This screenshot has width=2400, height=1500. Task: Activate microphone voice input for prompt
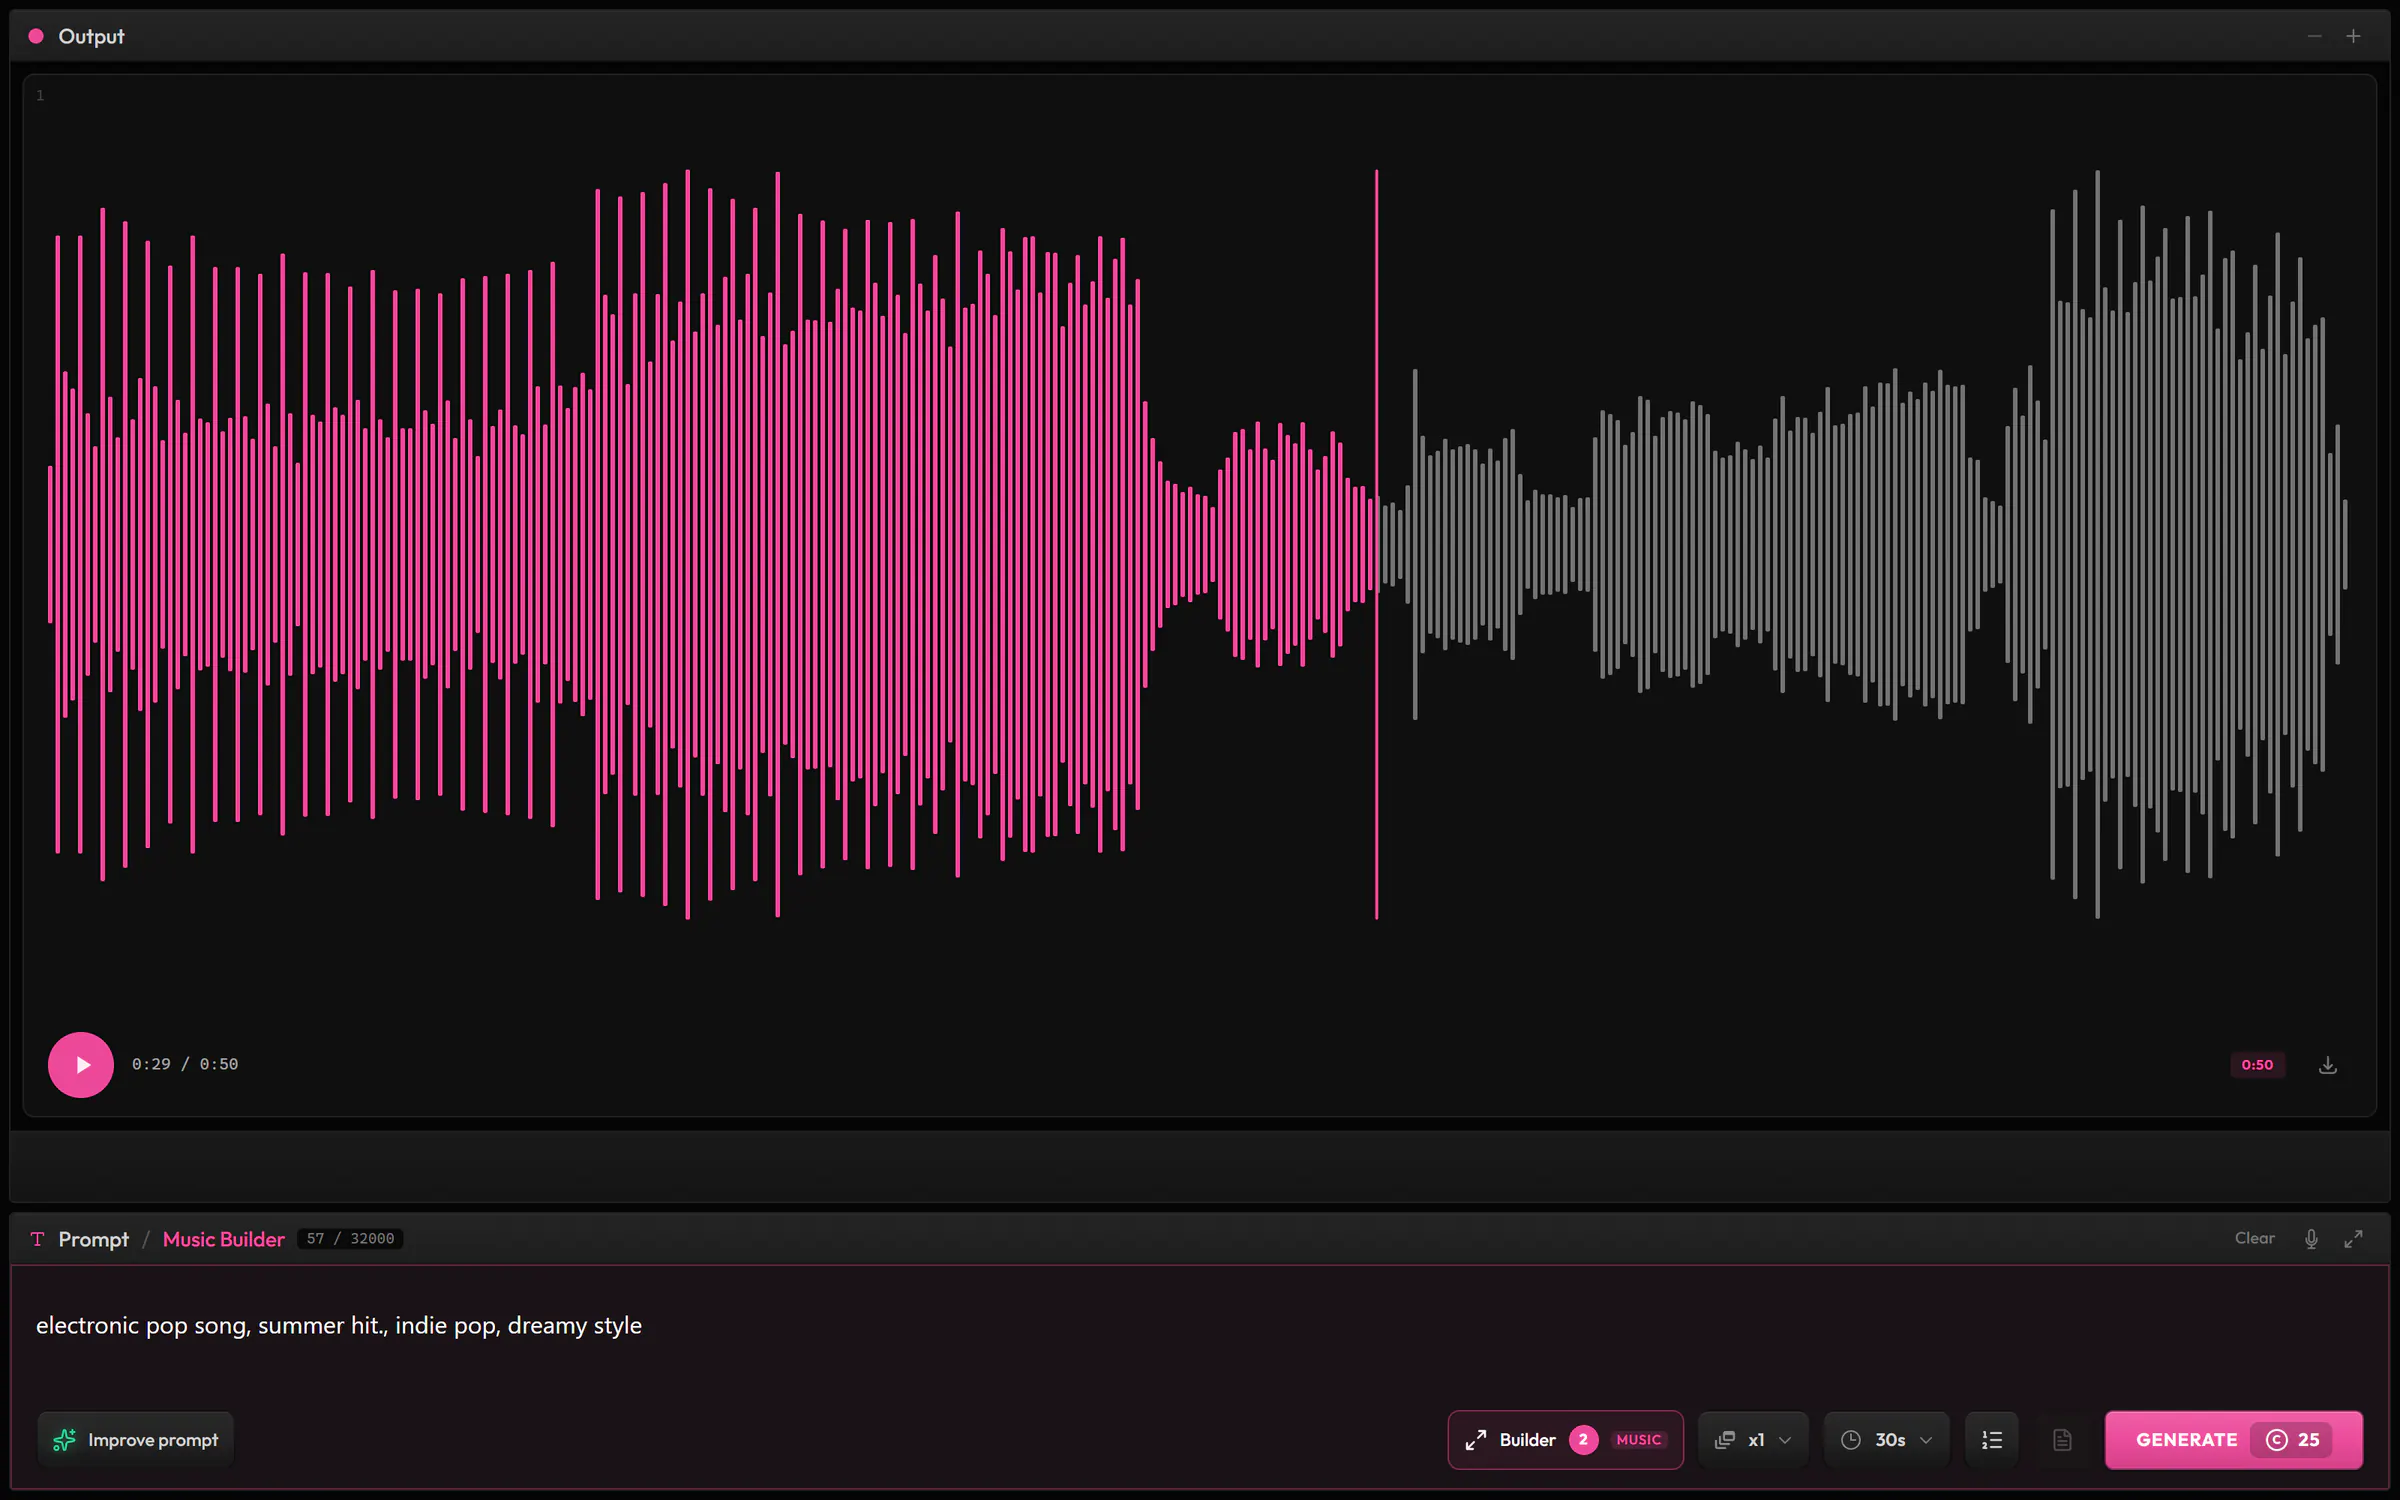(2311, 1239)
